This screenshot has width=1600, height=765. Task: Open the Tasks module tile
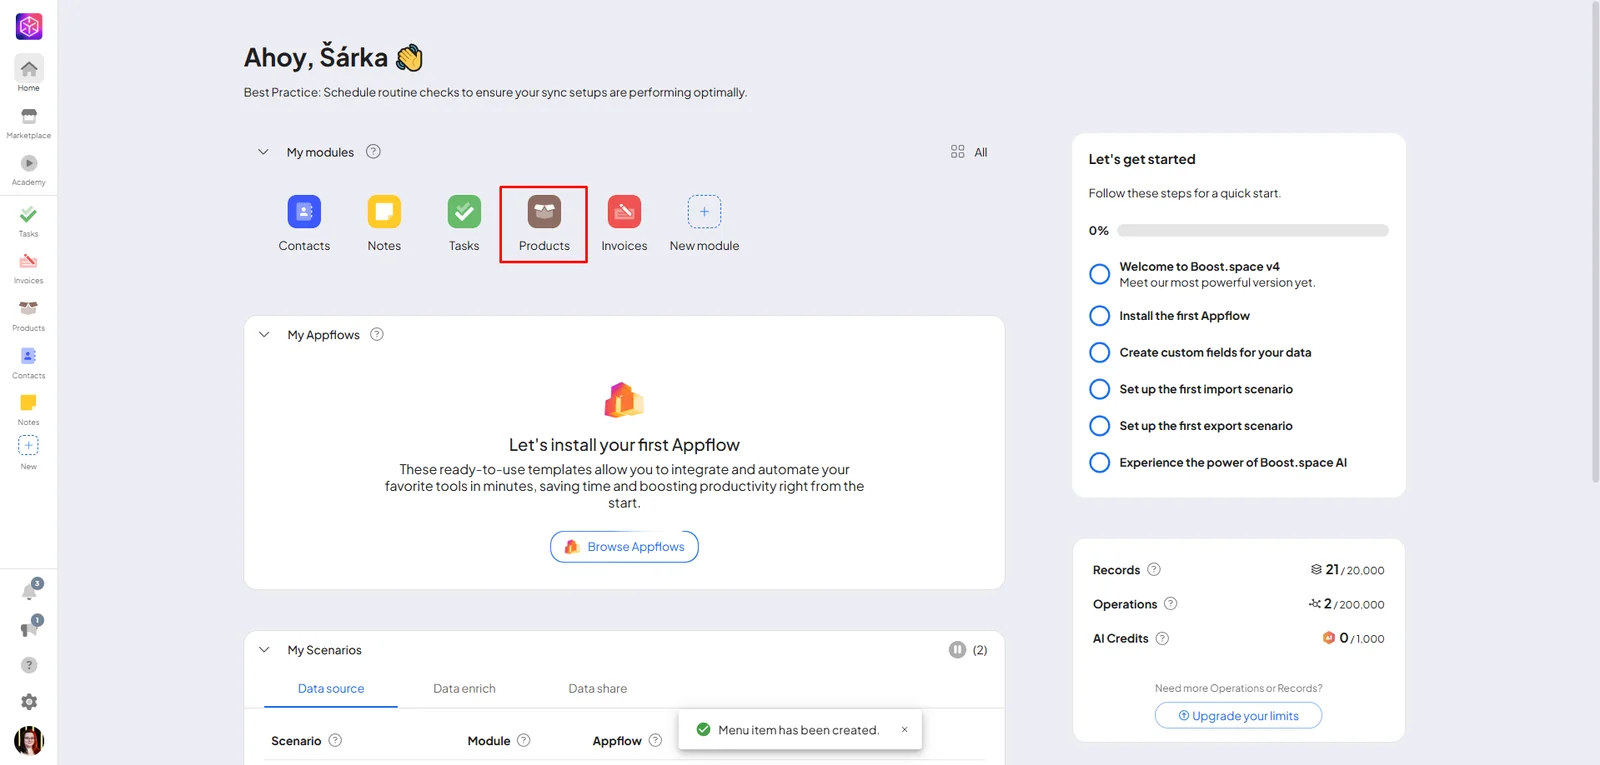[464, 224]
